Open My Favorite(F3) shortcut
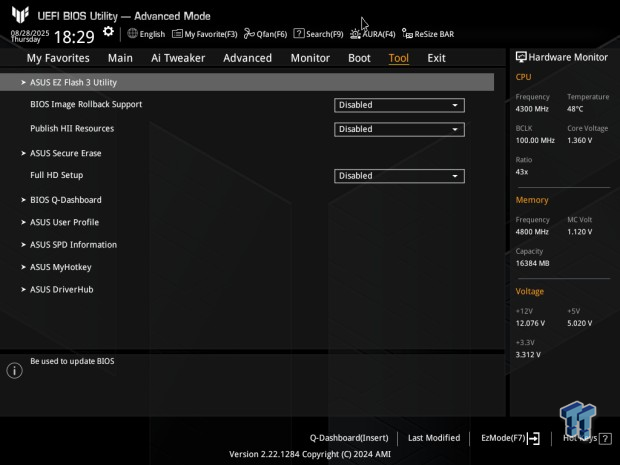Image resolution: width=620 pixels, height=465 pixels. click(x=204, y=34)
